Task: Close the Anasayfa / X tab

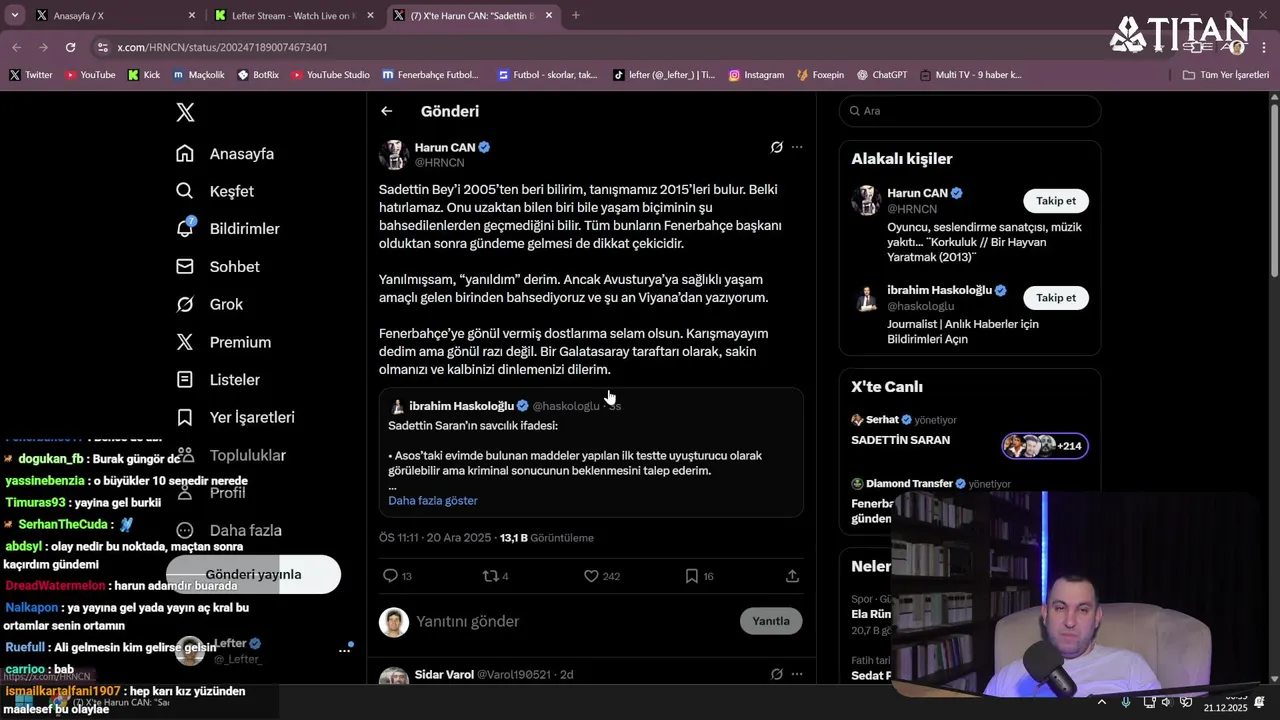Action: [192, 16]
